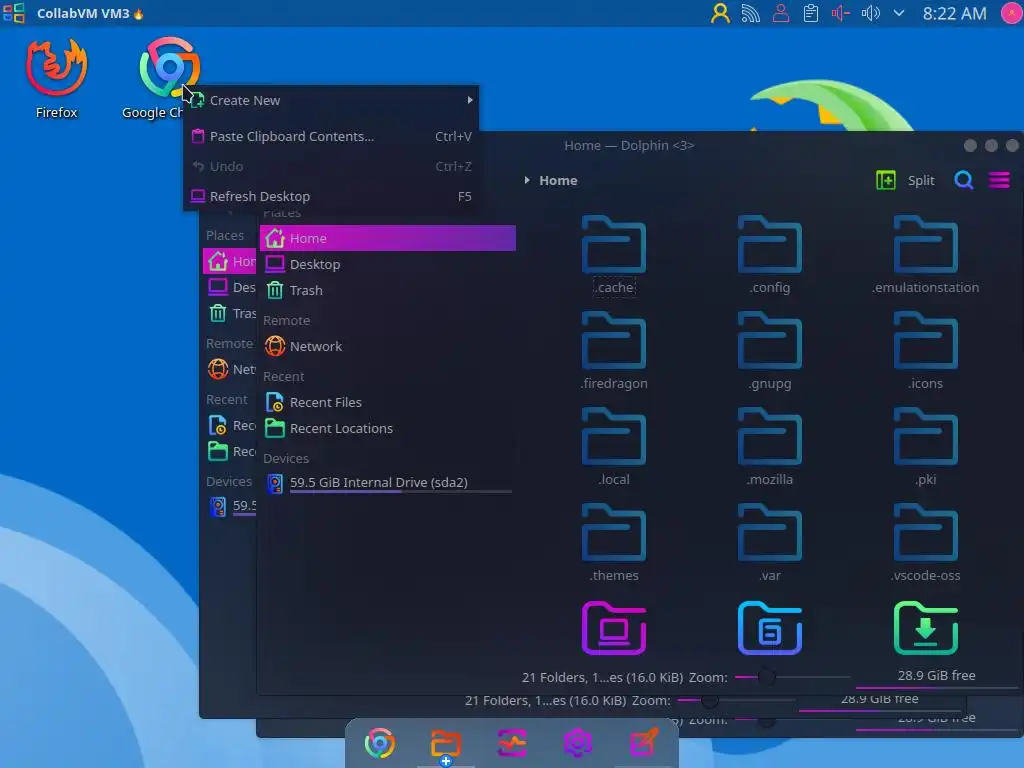Select Refresh Desktop from context menu
This screenshot has width=1024, height=768.
(332, 197)
